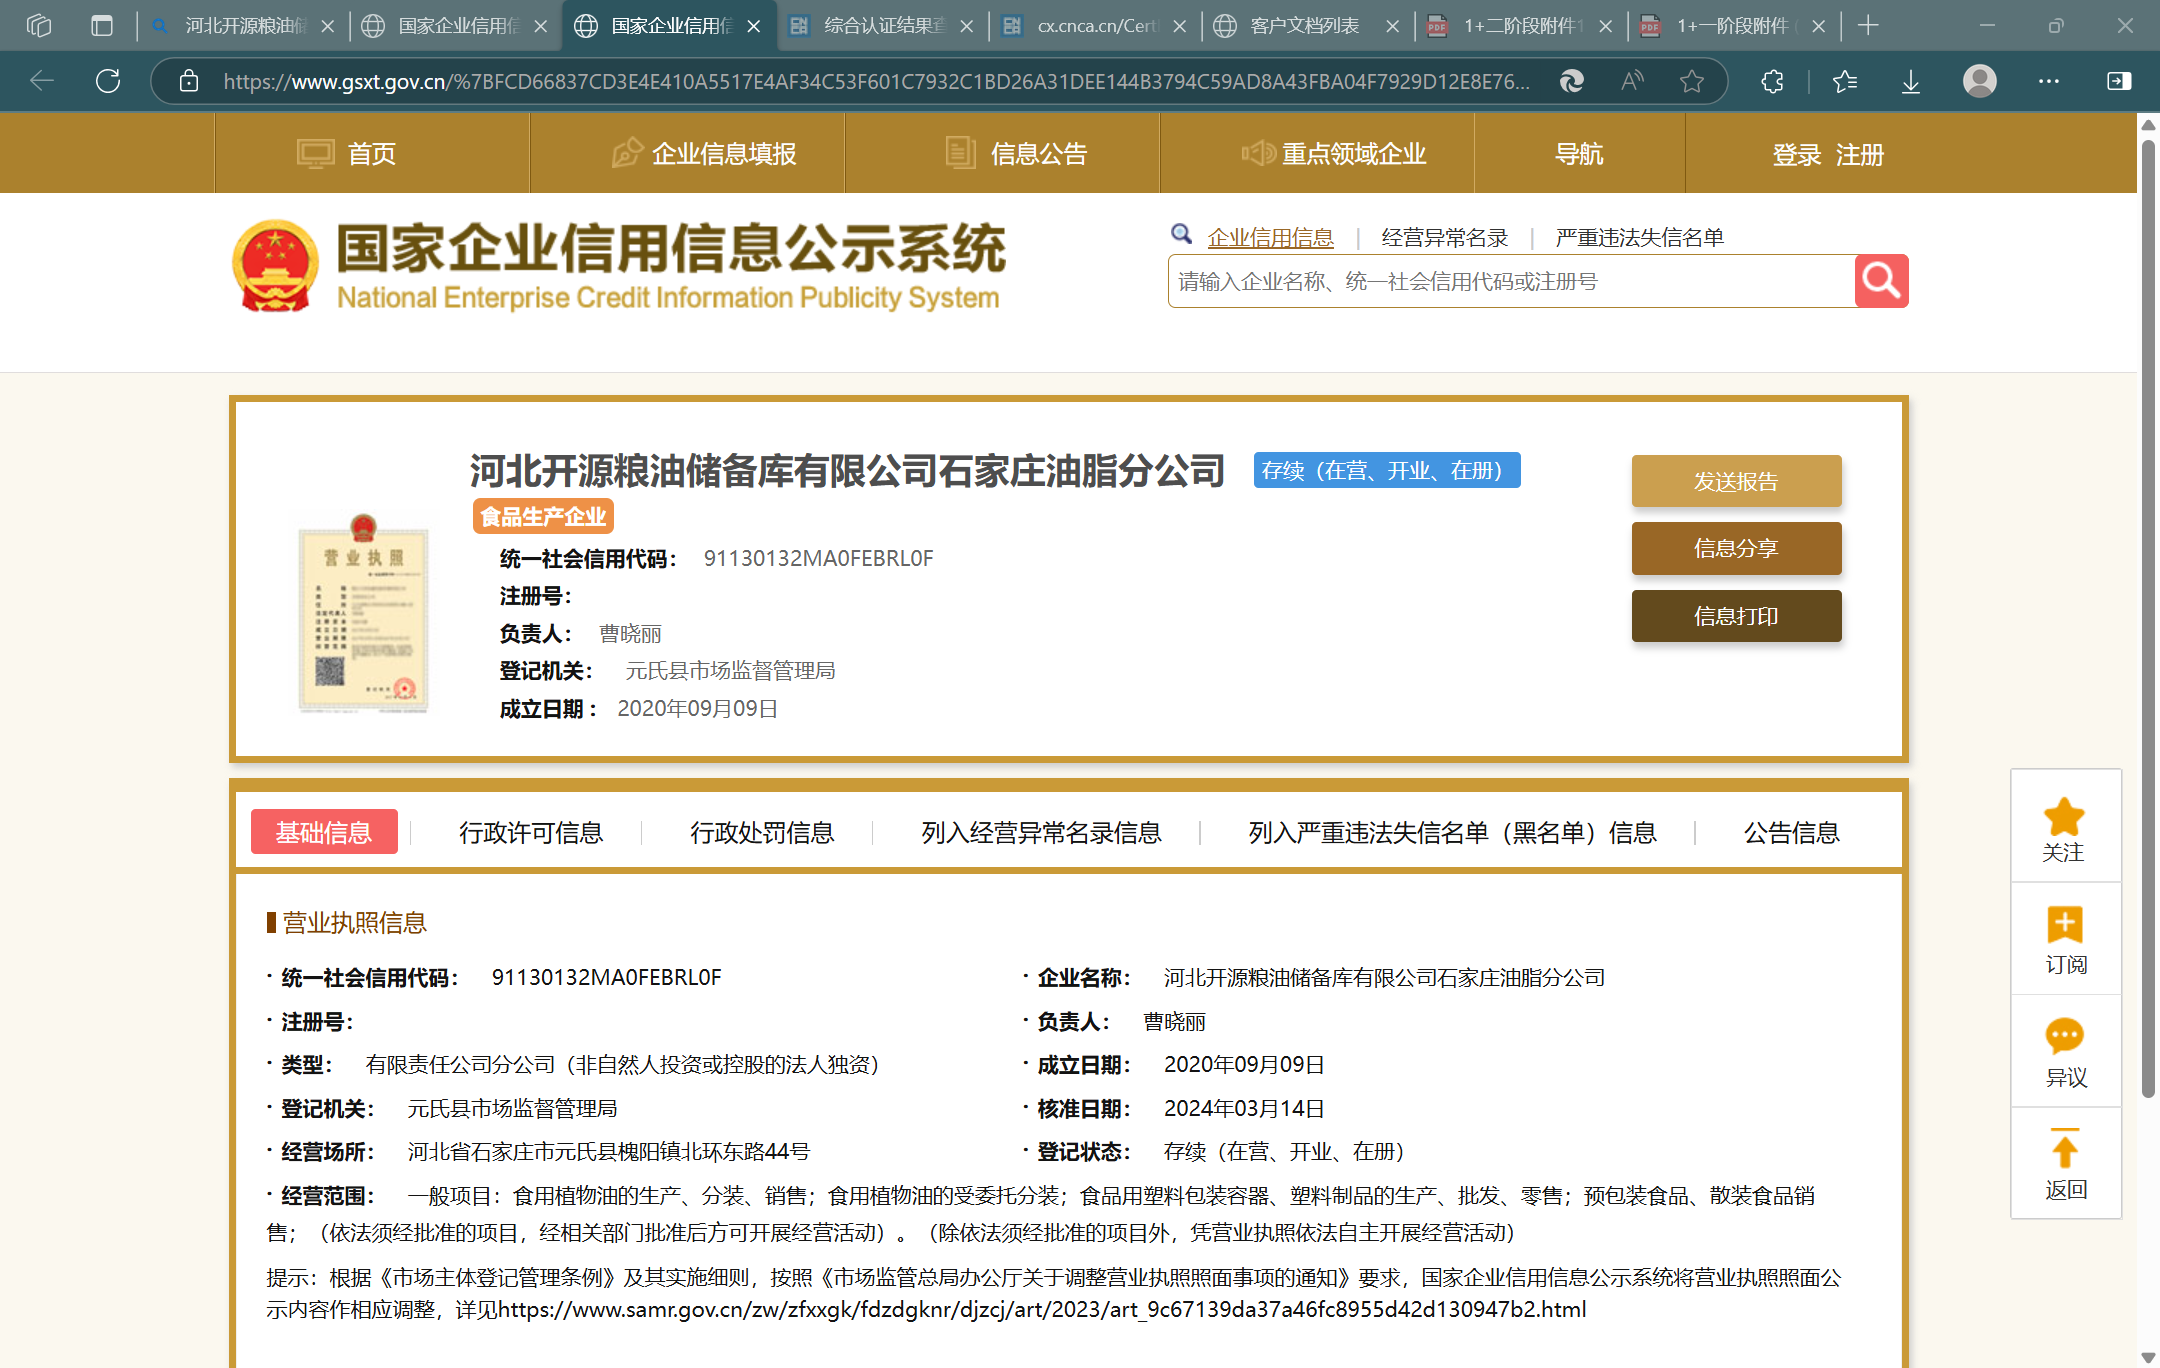This screenshot has width=2160, height=1368.
Task: Click the Edge icon in address bar
Action: point(1571,81)
